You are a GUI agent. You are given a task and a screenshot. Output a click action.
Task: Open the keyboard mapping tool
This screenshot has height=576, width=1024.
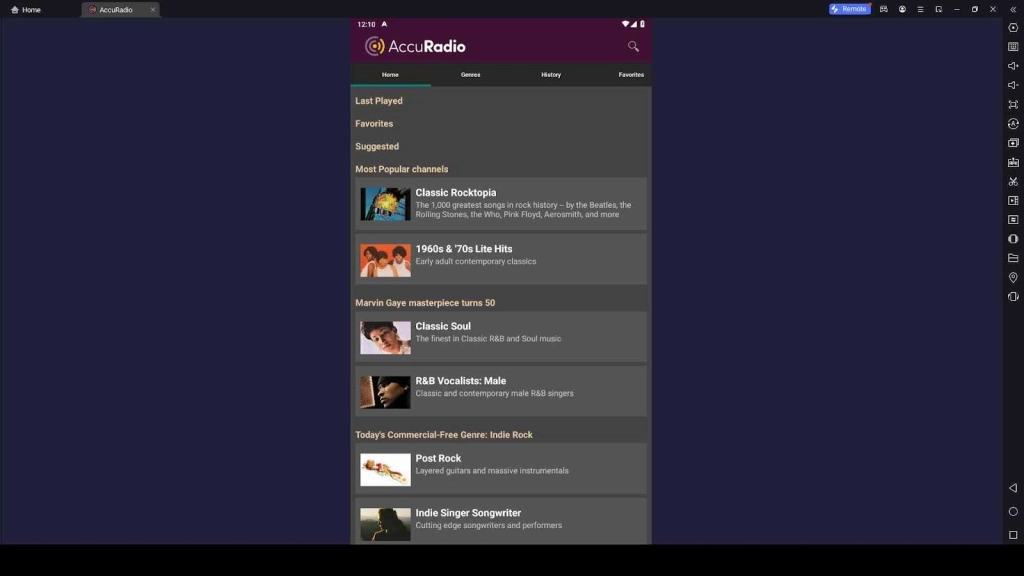pos(1013,46)
